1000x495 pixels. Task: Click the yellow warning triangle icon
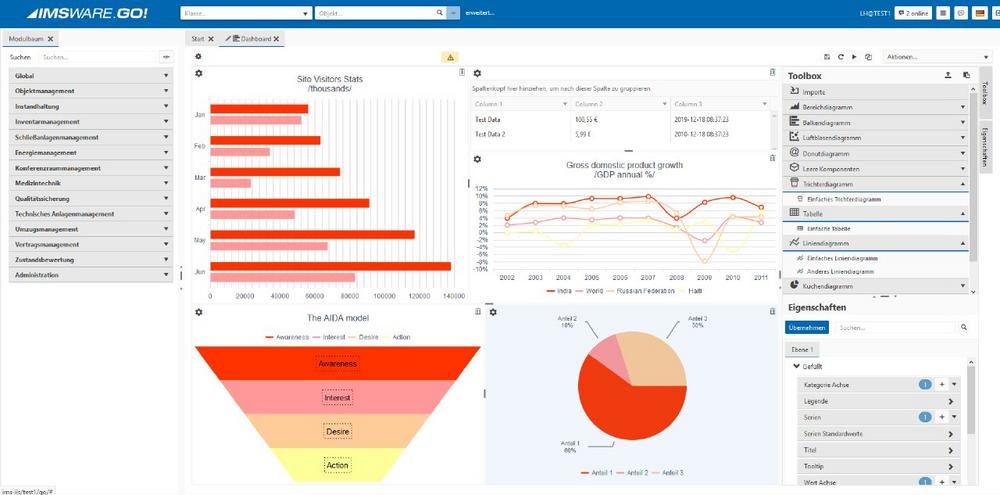point(450,57)
